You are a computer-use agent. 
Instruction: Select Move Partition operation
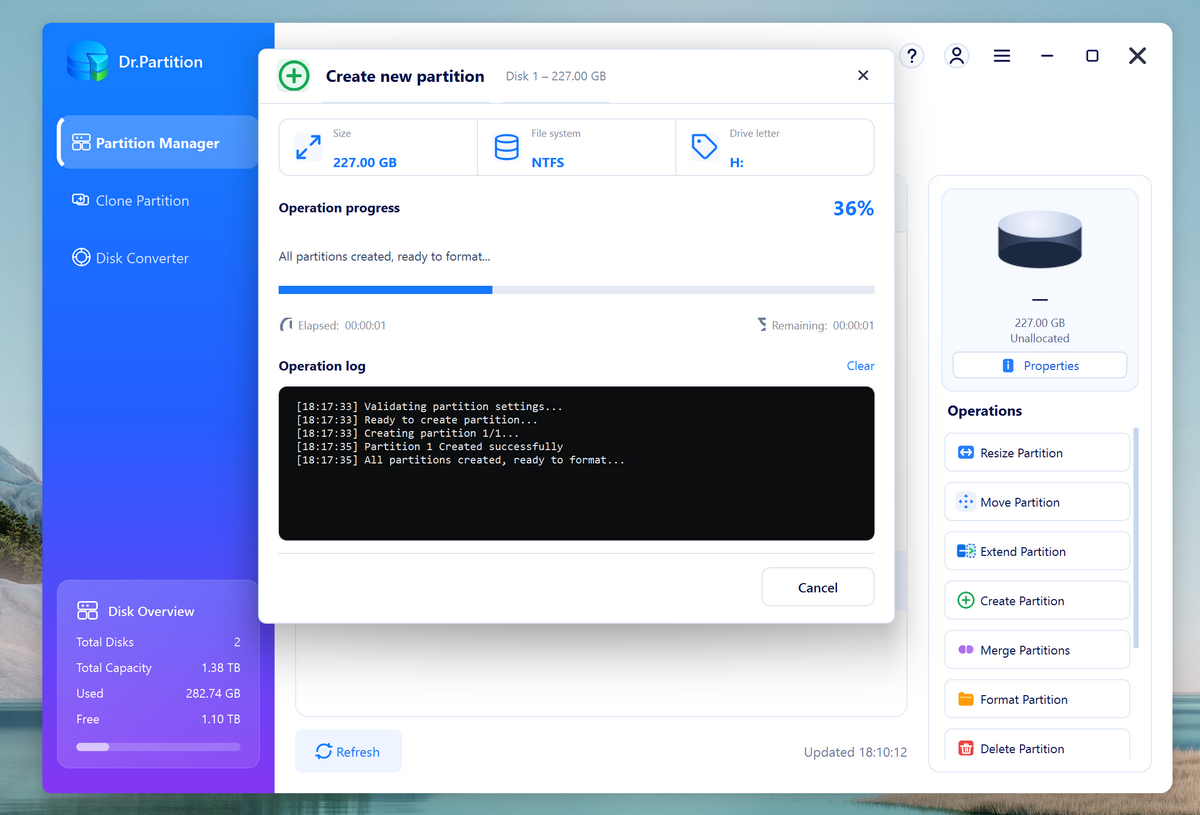[1037, 502]
